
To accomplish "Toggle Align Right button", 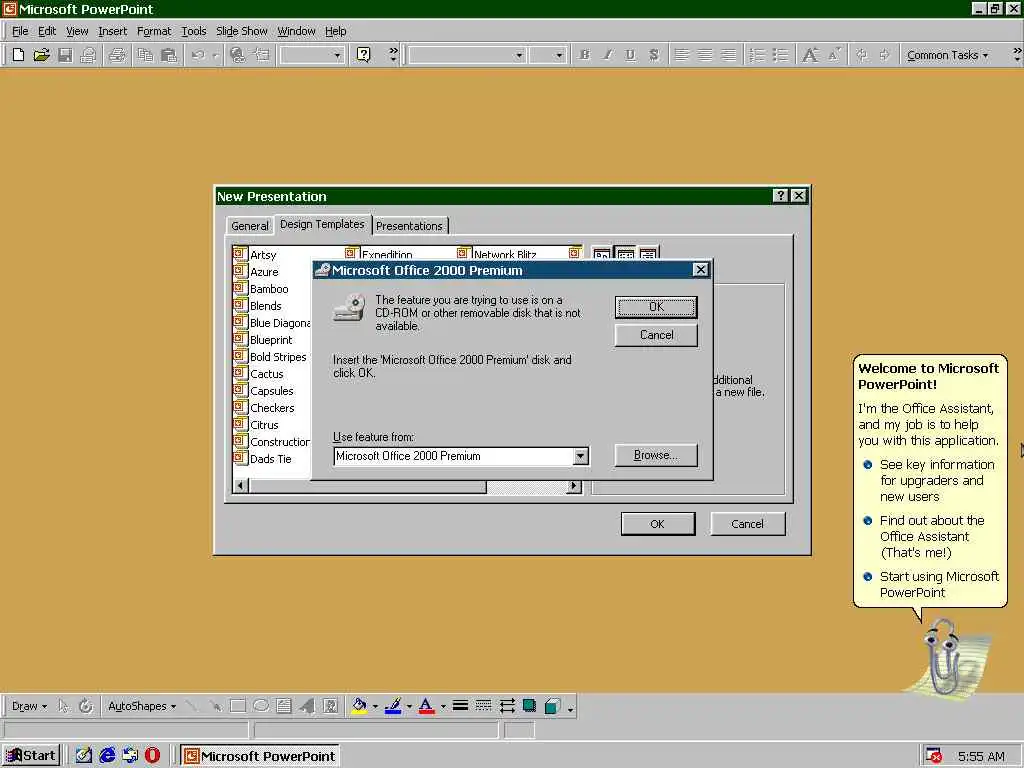I will 728,55.
